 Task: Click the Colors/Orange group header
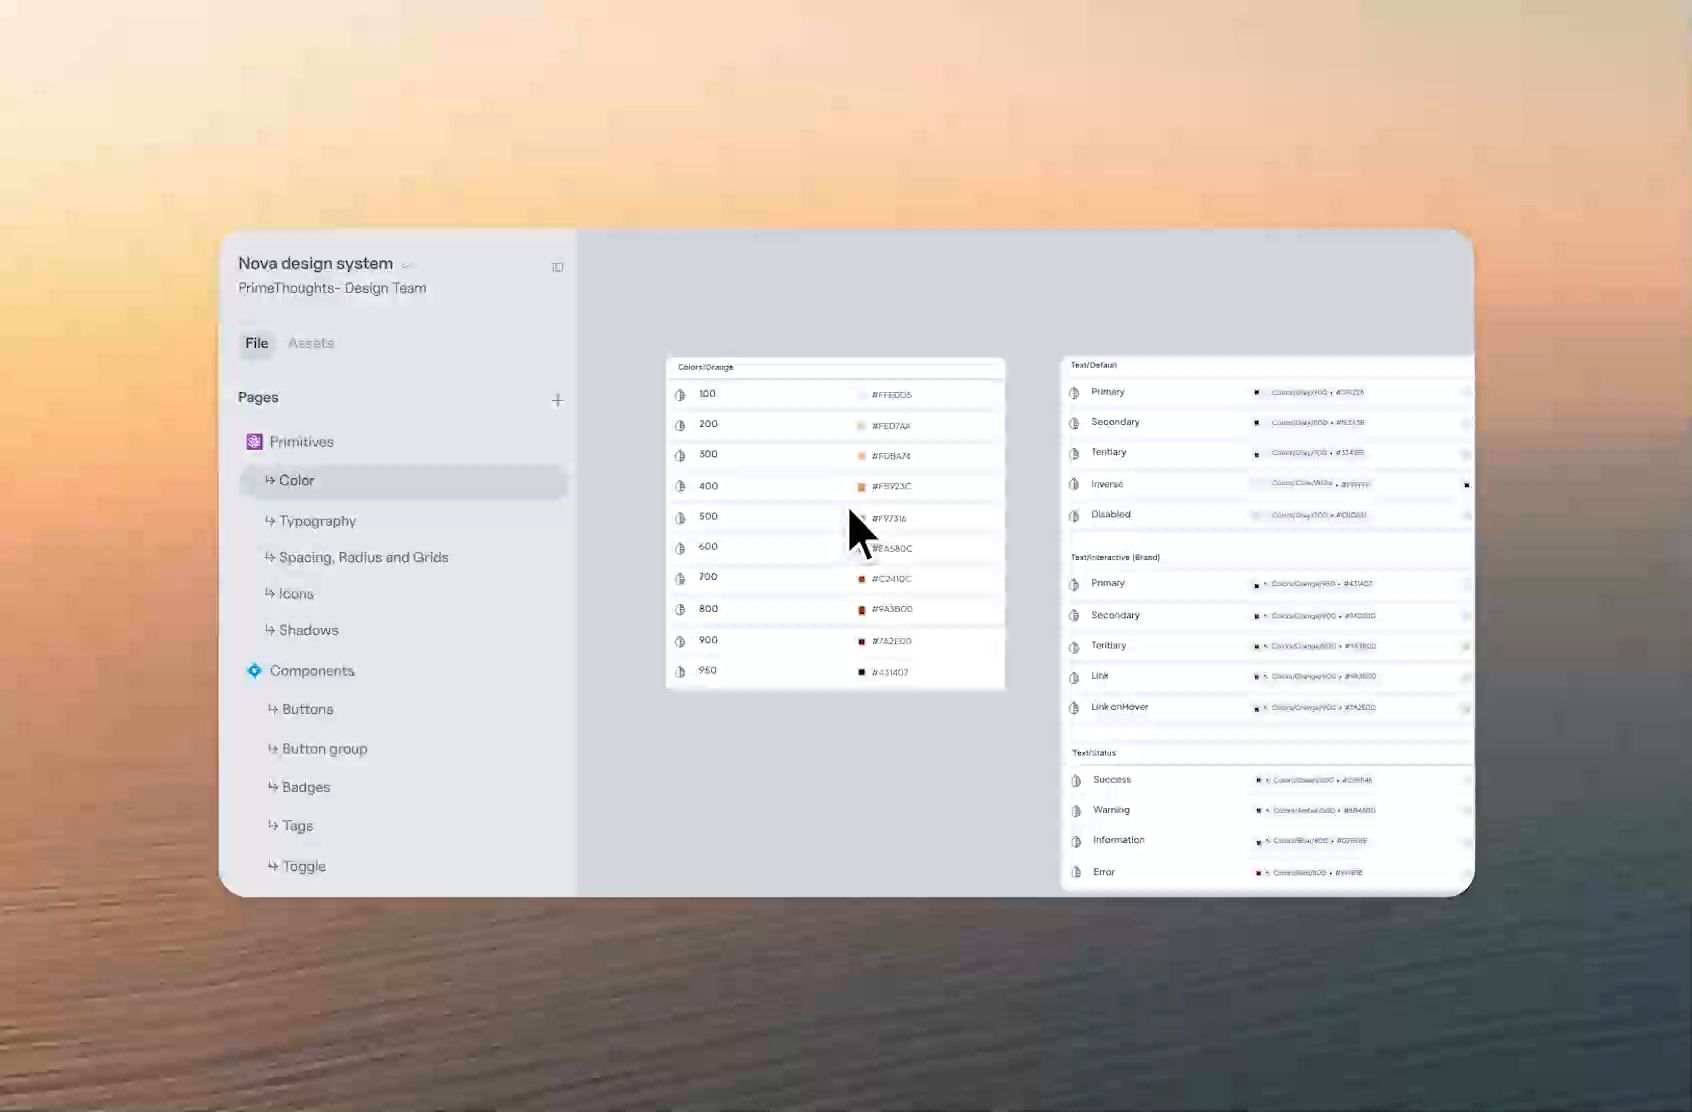[x=705, y=367]
